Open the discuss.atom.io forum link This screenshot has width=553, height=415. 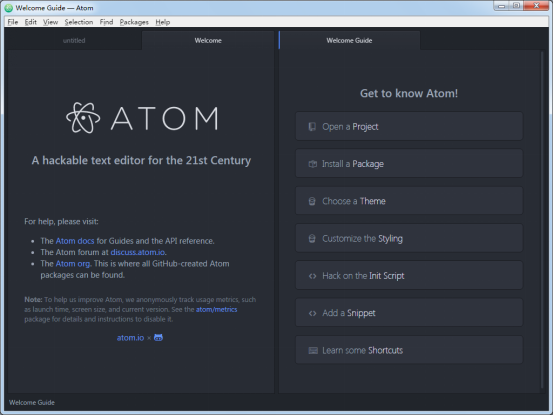pos(138,252)
